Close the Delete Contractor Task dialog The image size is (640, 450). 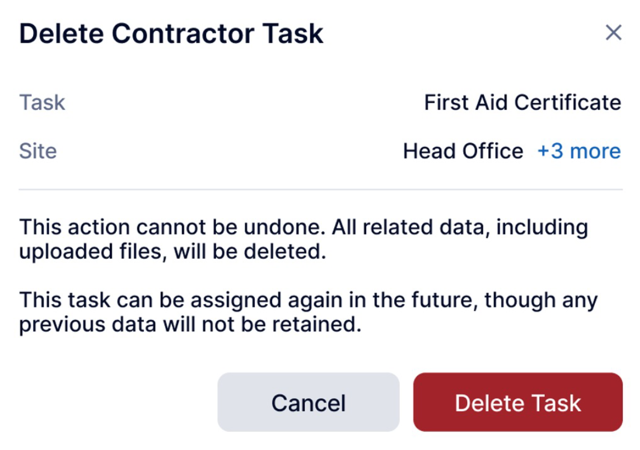pos(613,33)
